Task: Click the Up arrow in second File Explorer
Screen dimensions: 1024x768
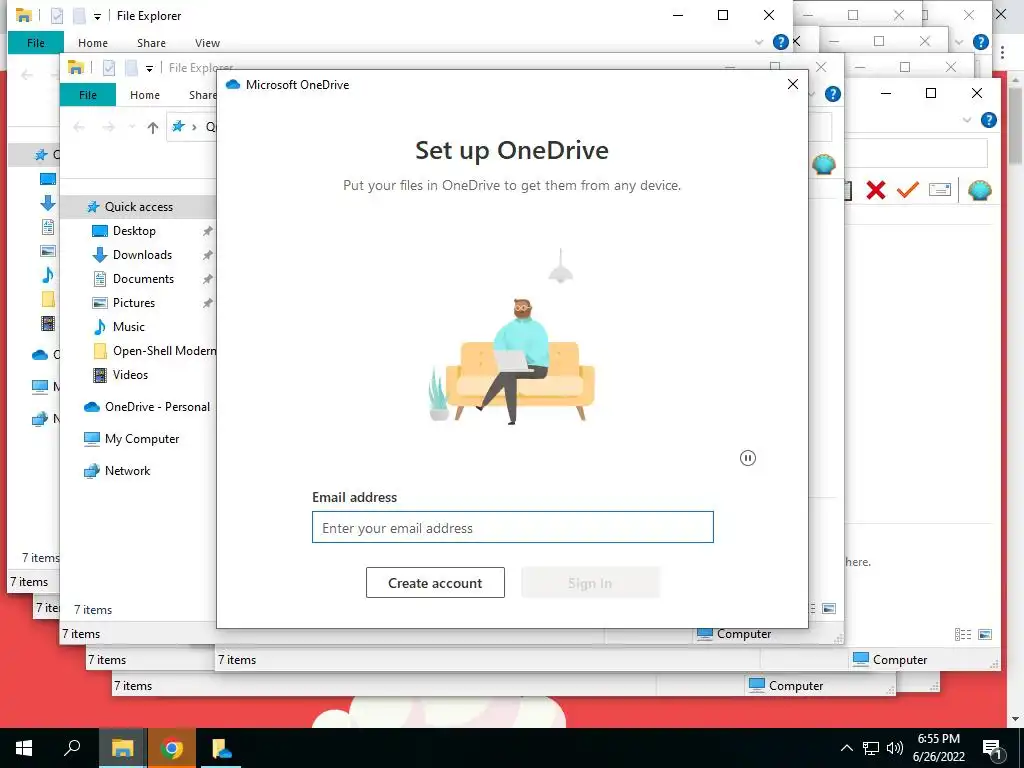Action: 152,127
